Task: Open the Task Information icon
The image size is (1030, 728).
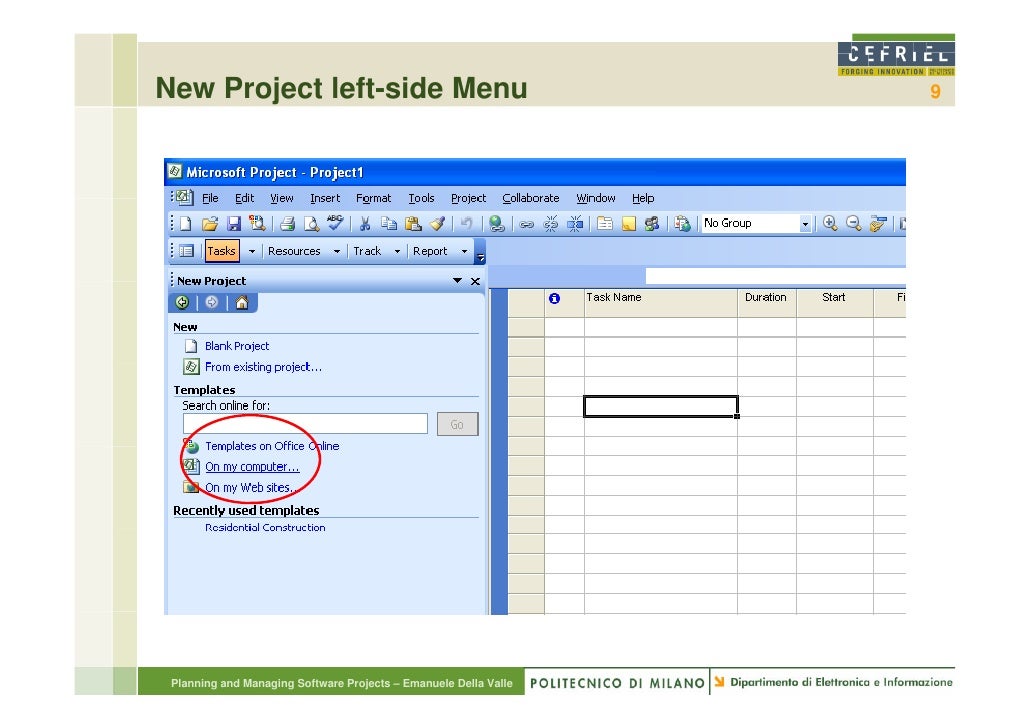Action: coord(604,223)
